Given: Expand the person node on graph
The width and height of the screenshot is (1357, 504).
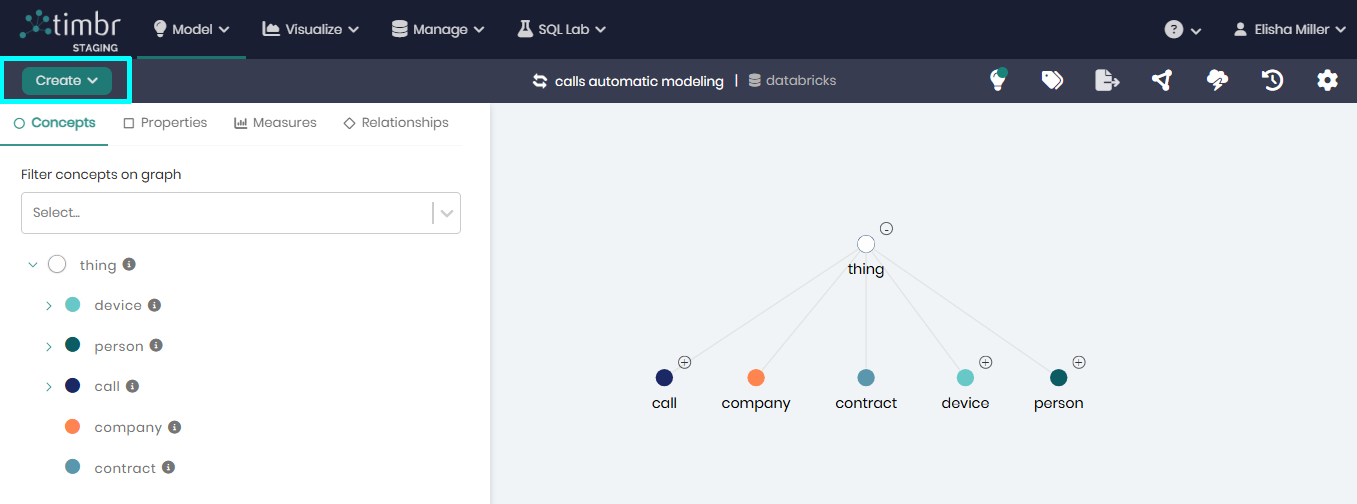Looking at the screenshot, I should click(x=1079, y=362).
